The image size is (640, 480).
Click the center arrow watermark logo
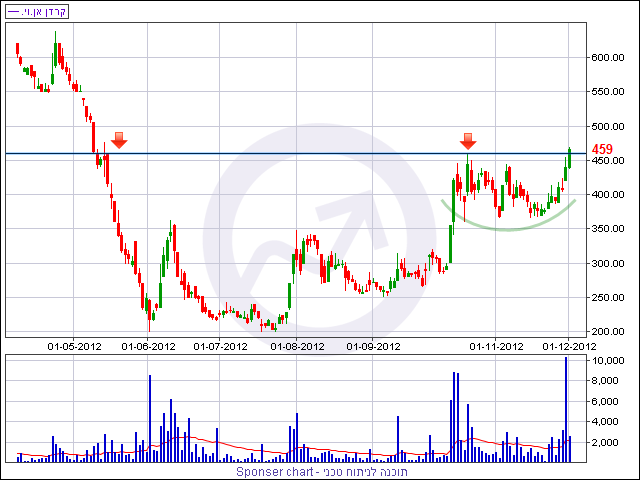[x=319, y=240]
